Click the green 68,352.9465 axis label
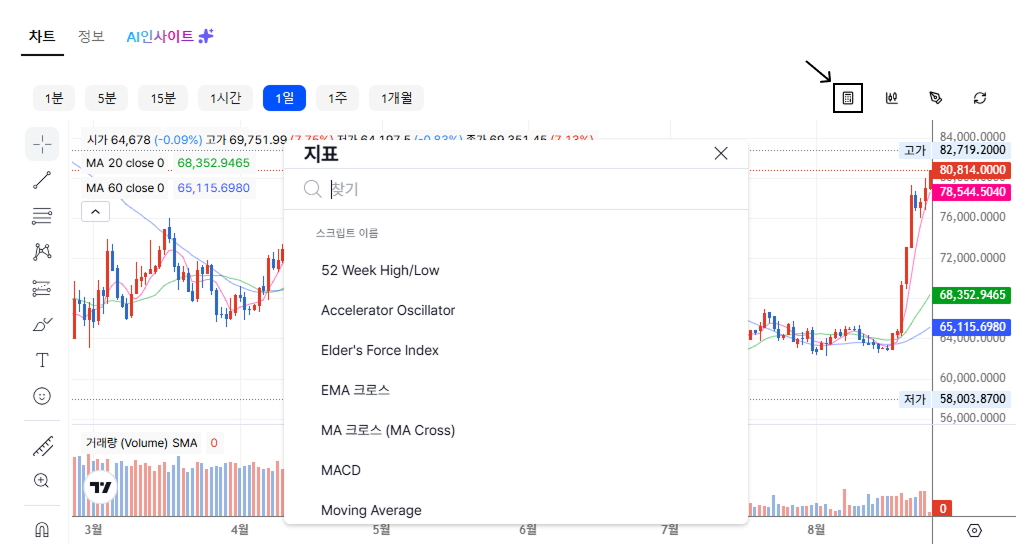 [972, 295]
